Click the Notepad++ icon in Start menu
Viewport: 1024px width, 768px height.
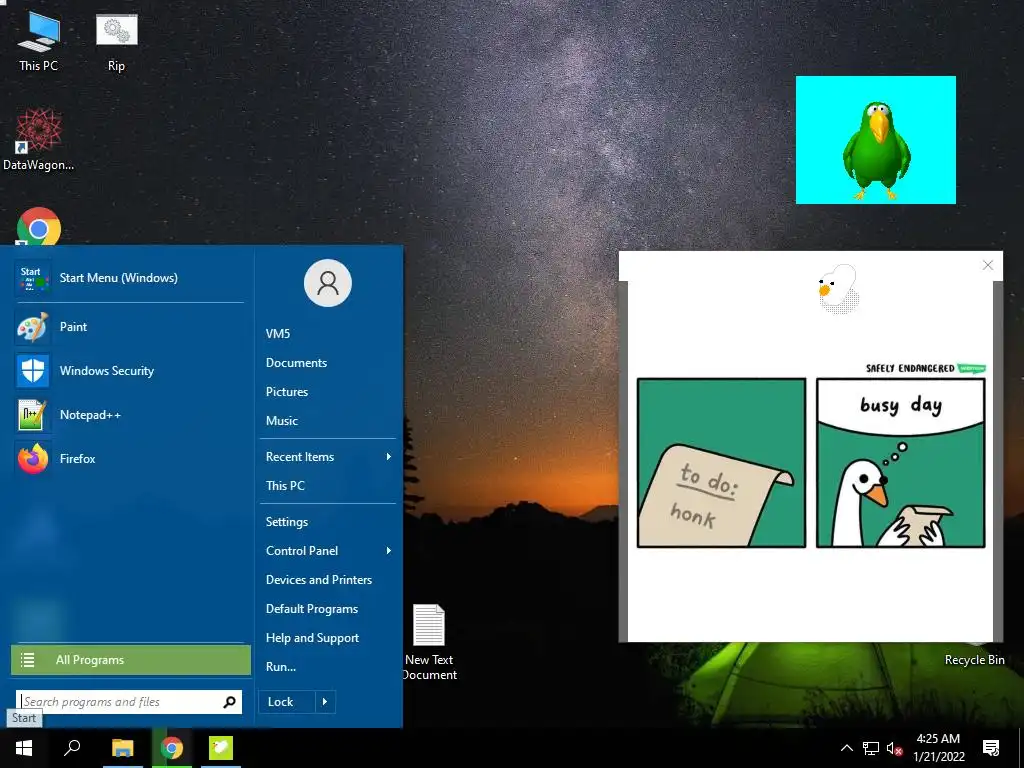33,415
